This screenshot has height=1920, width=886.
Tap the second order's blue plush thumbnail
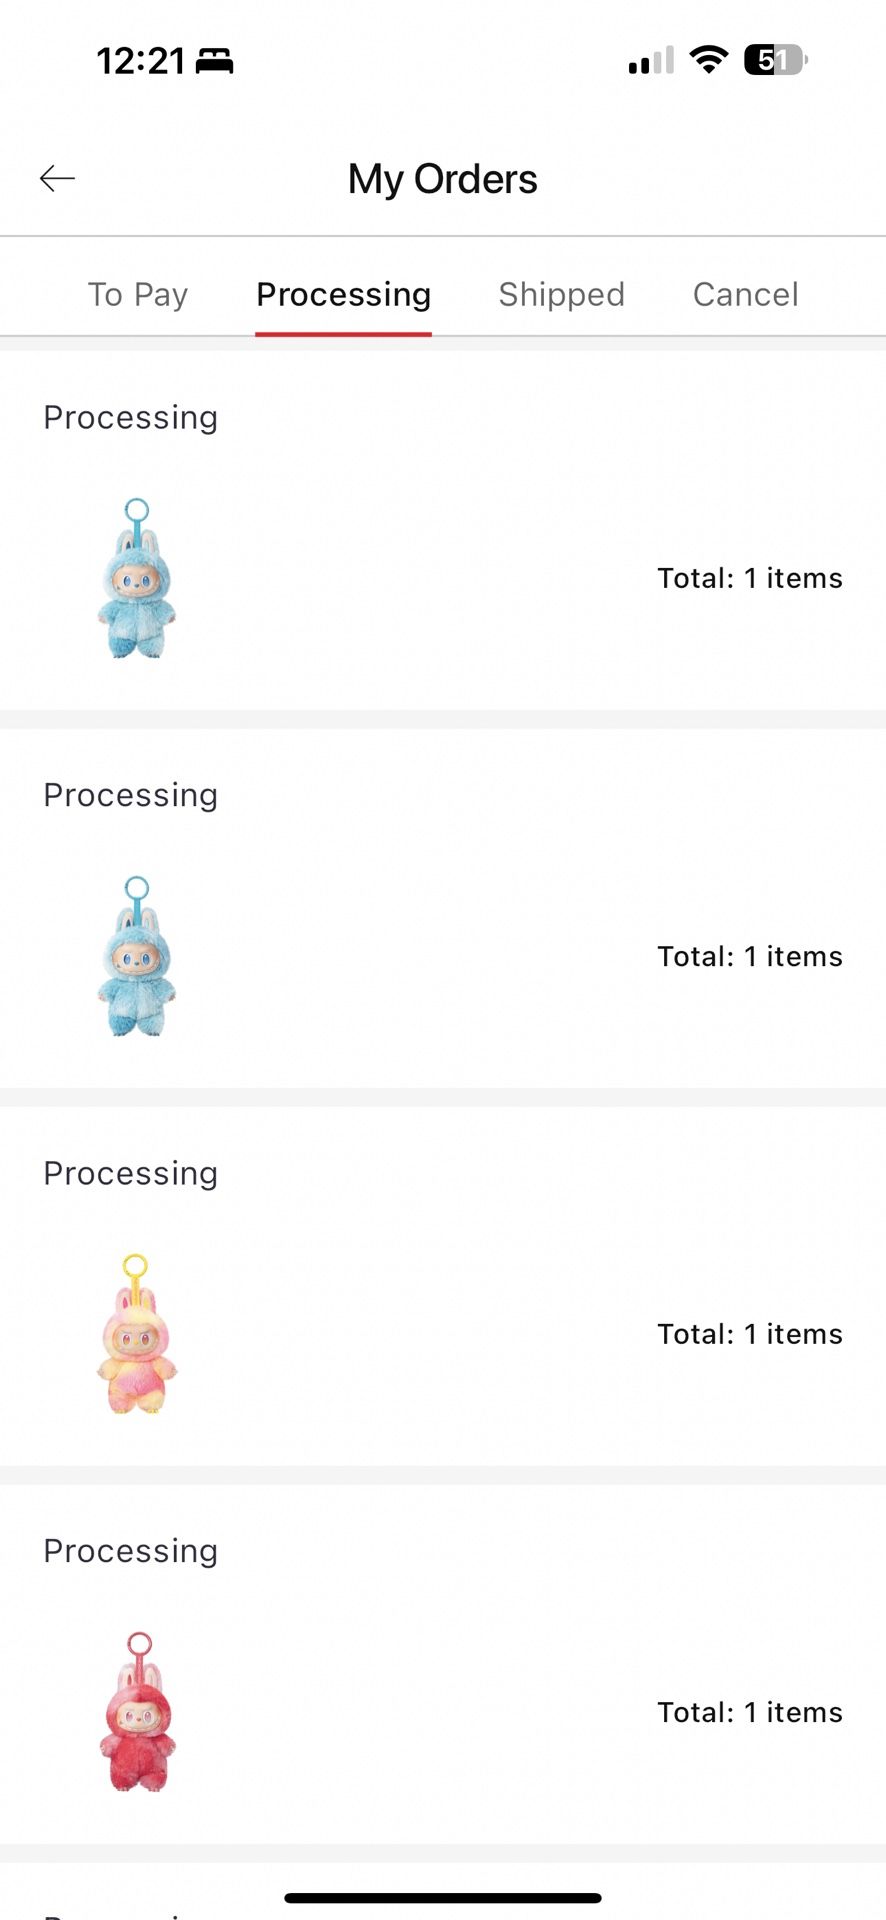137,956
